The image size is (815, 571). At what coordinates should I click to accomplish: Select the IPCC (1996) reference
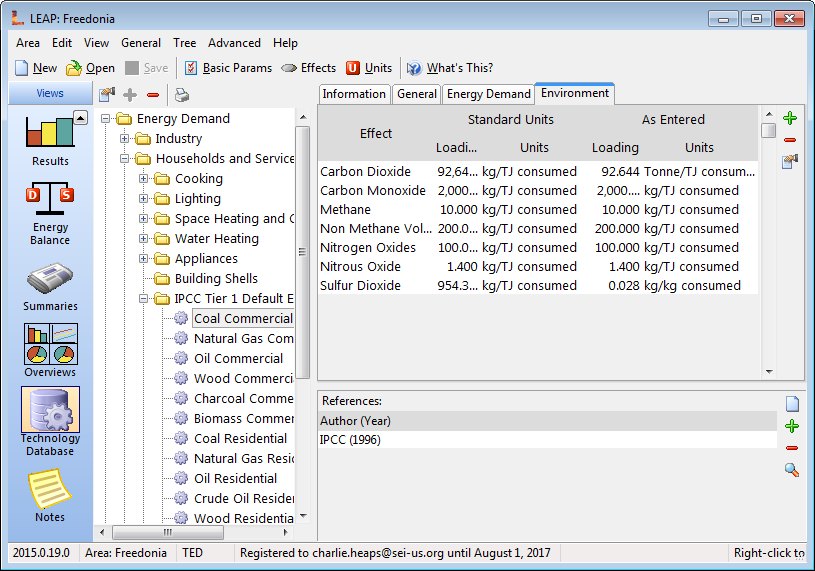coord(547,440)
